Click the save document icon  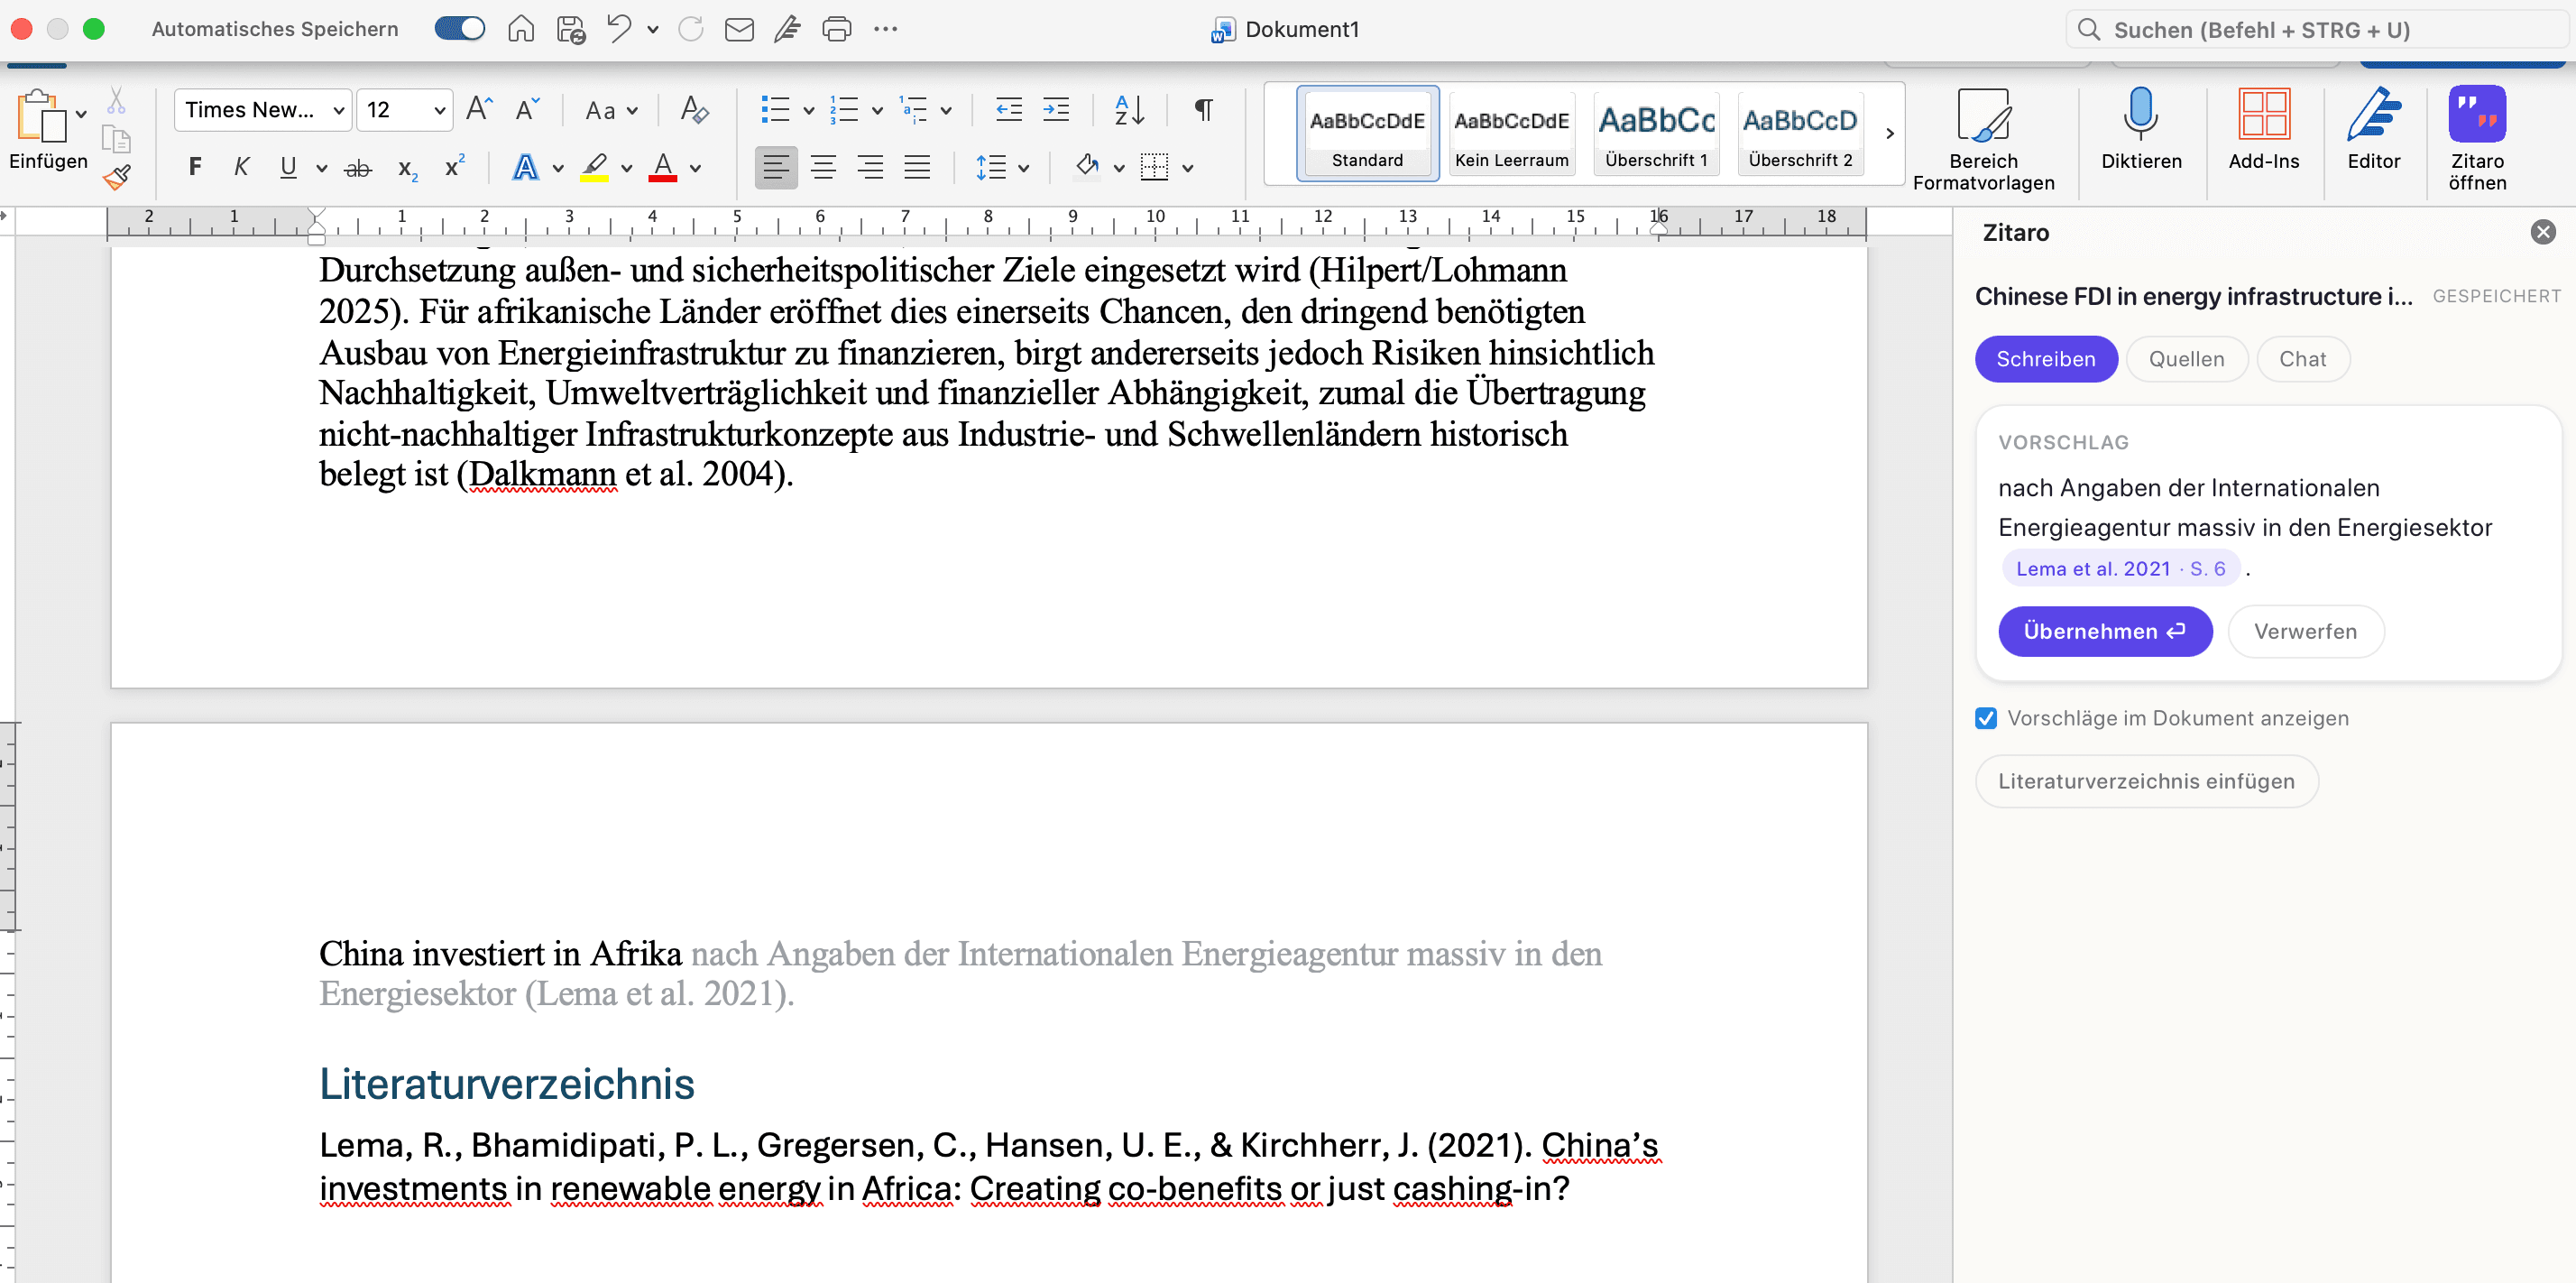pos(571,29)
